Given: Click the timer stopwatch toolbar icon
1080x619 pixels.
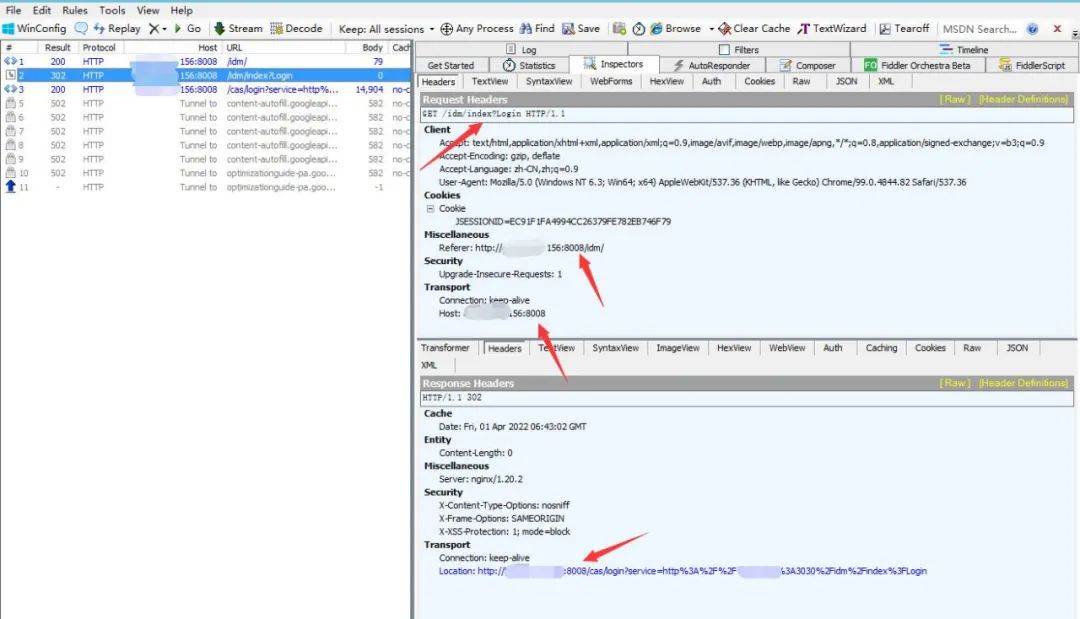Looking at the screenshot, I should pyautogui.click(x=638, y=28).
